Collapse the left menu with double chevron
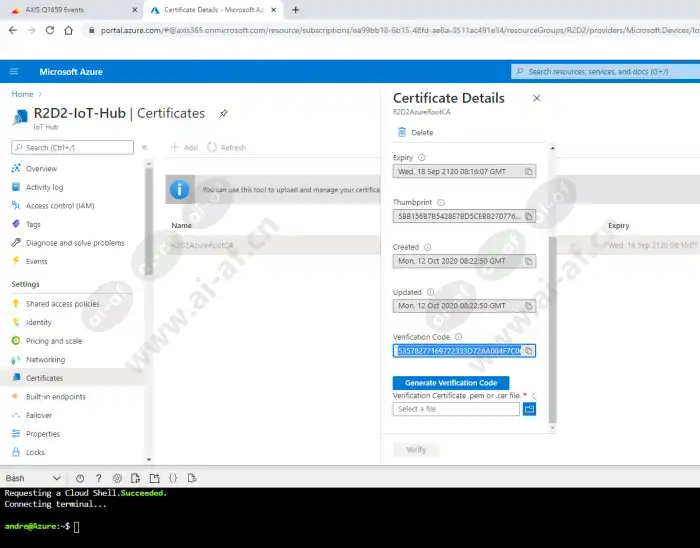This screenshot has height=548, width=700. click(x=144, y=147)
